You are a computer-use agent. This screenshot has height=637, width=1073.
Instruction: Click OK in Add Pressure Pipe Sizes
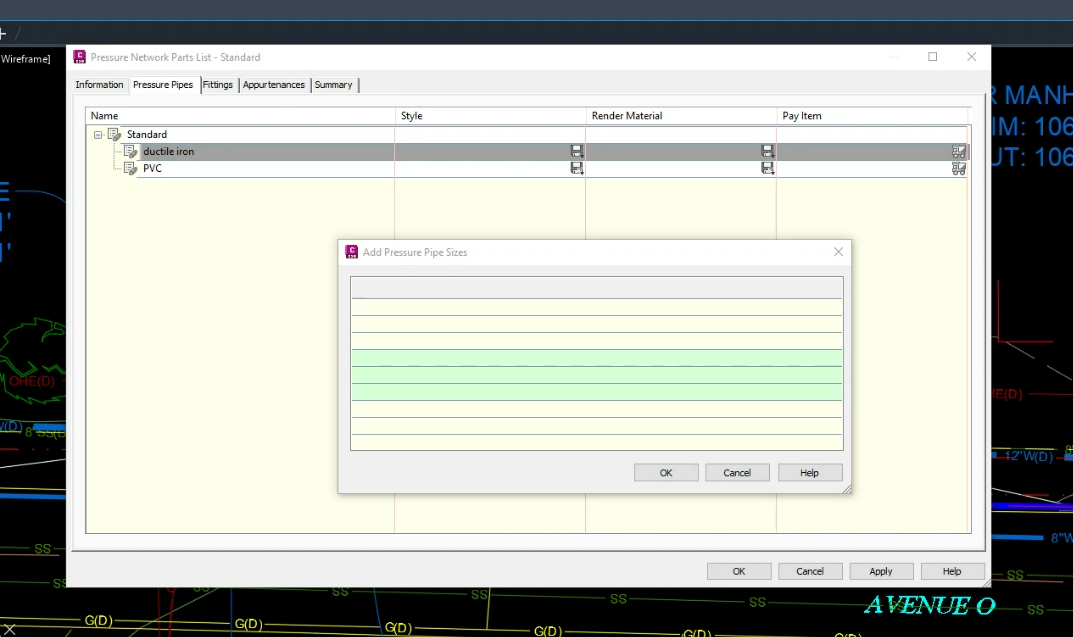[666, 473]
